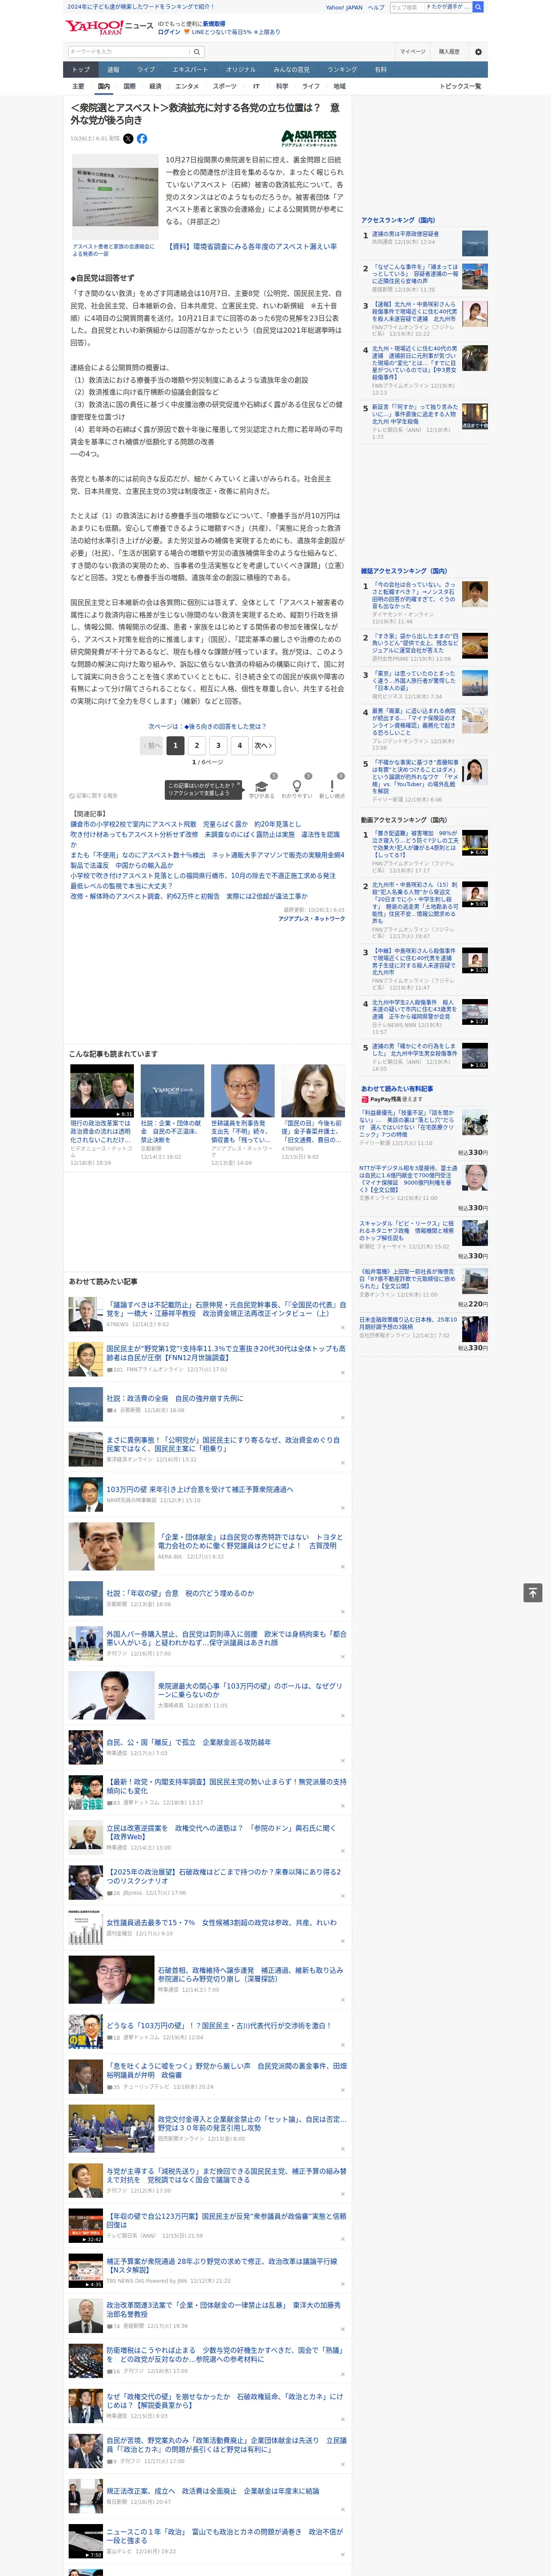The height and width of the screenshot is (2576, 551).
Task: Select the 国際 category
Action: [129, 86]
